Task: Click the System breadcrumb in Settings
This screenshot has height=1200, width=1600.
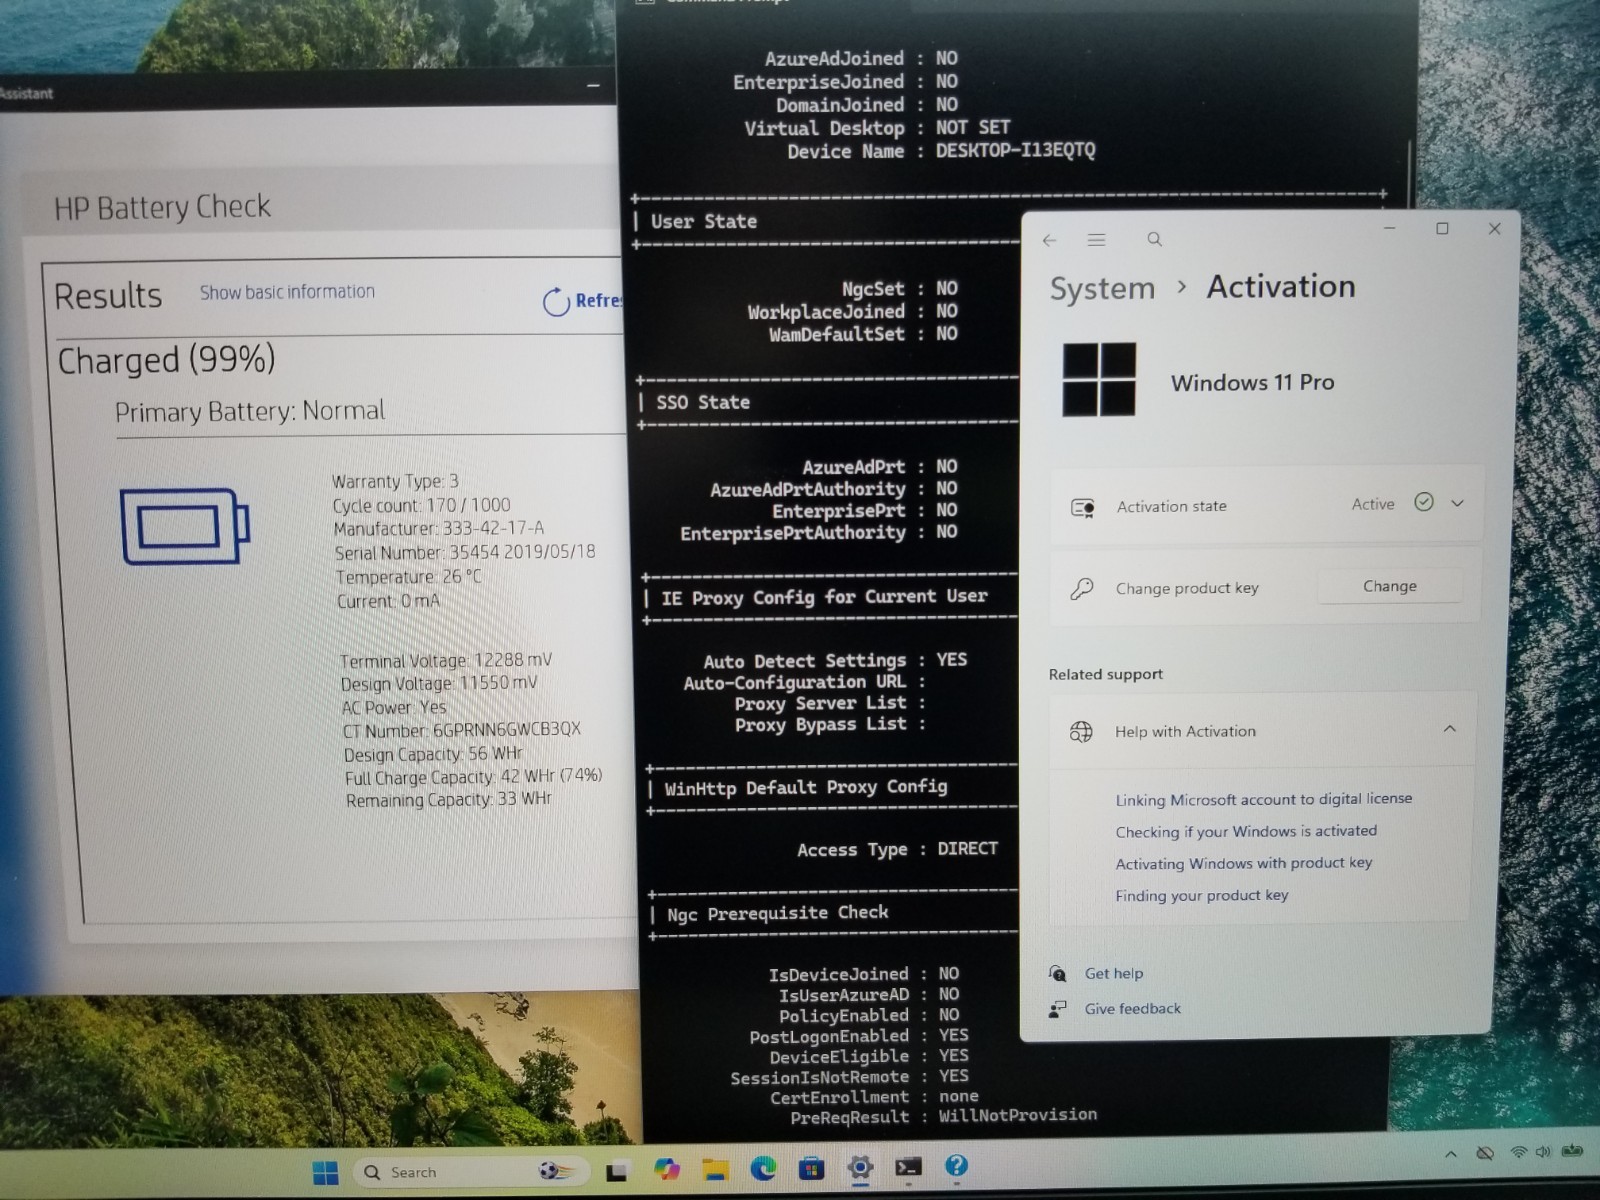Action: [x=1102, y=288]
